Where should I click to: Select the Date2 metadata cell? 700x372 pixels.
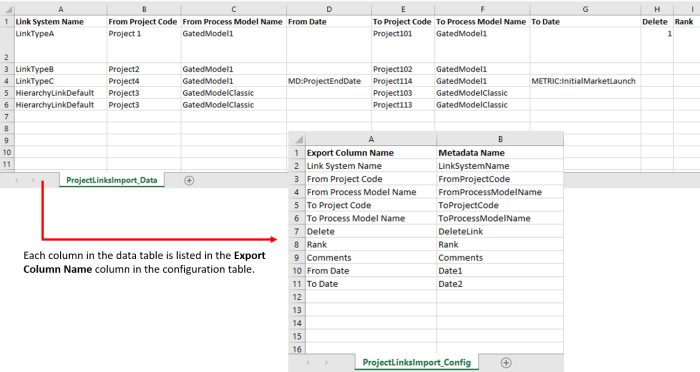(x=500, y=284)
